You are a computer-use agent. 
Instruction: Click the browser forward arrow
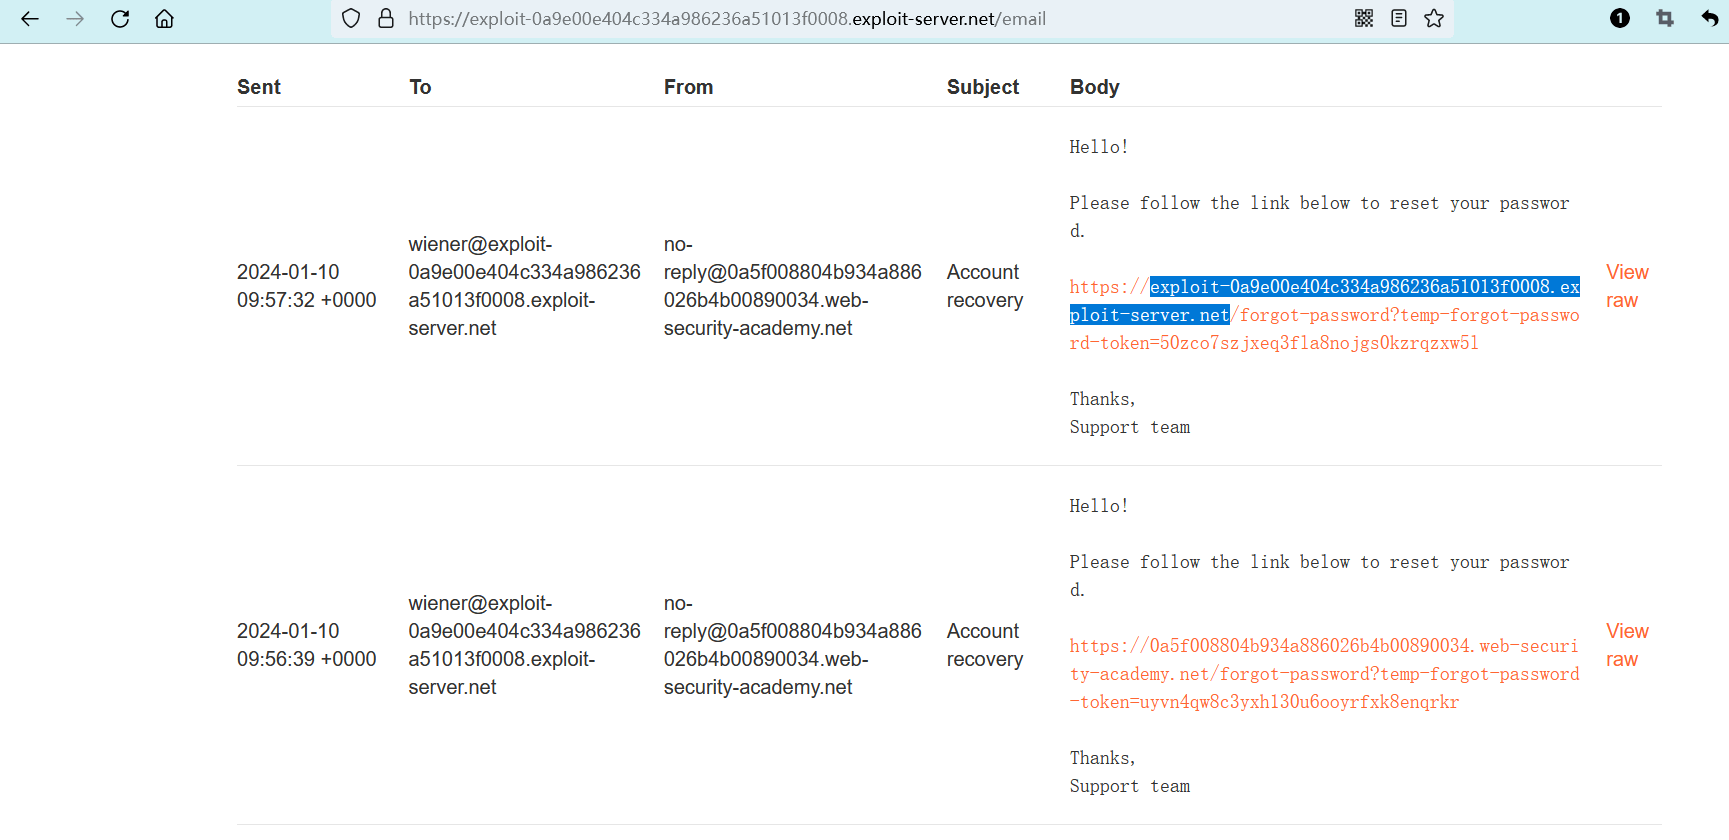point(75,19)
